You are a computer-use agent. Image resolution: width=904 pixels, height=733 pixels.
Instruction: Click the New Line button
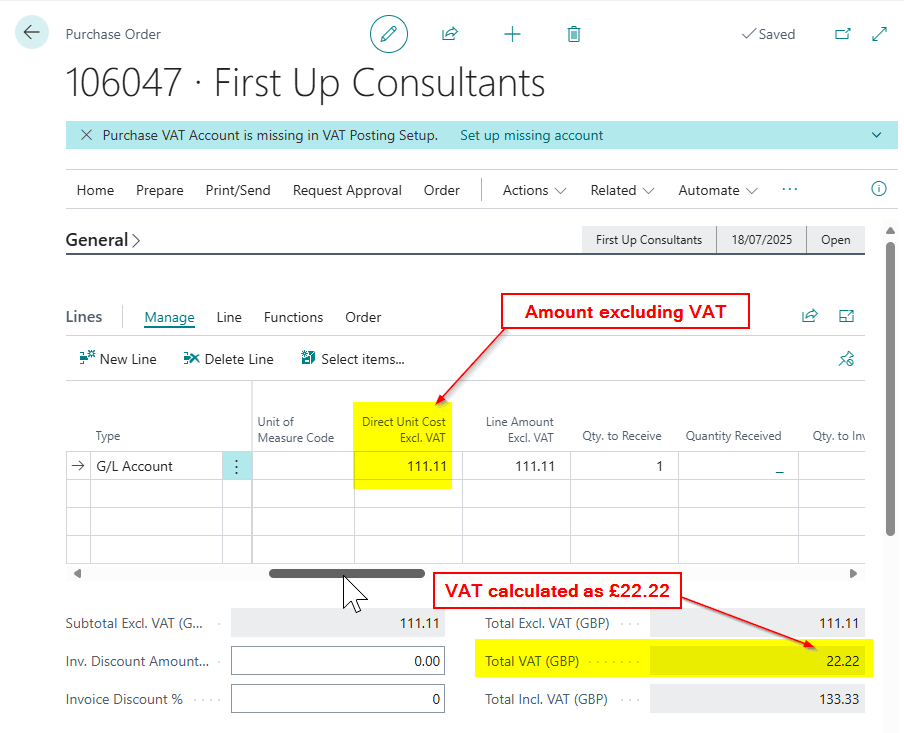click(118, 359)
